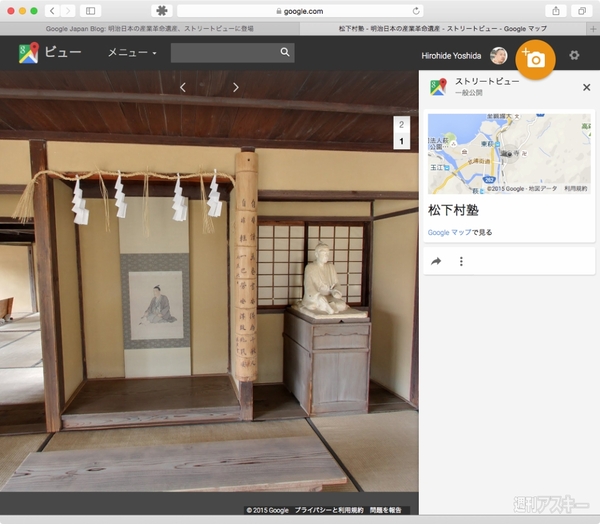Open プライバシーと利用規約 link

[x=329, y=510]
